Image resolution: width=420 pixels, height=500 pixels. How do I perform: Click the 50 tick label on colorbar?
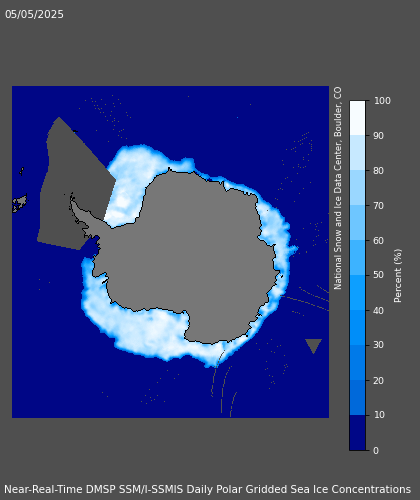pos(378,275)
